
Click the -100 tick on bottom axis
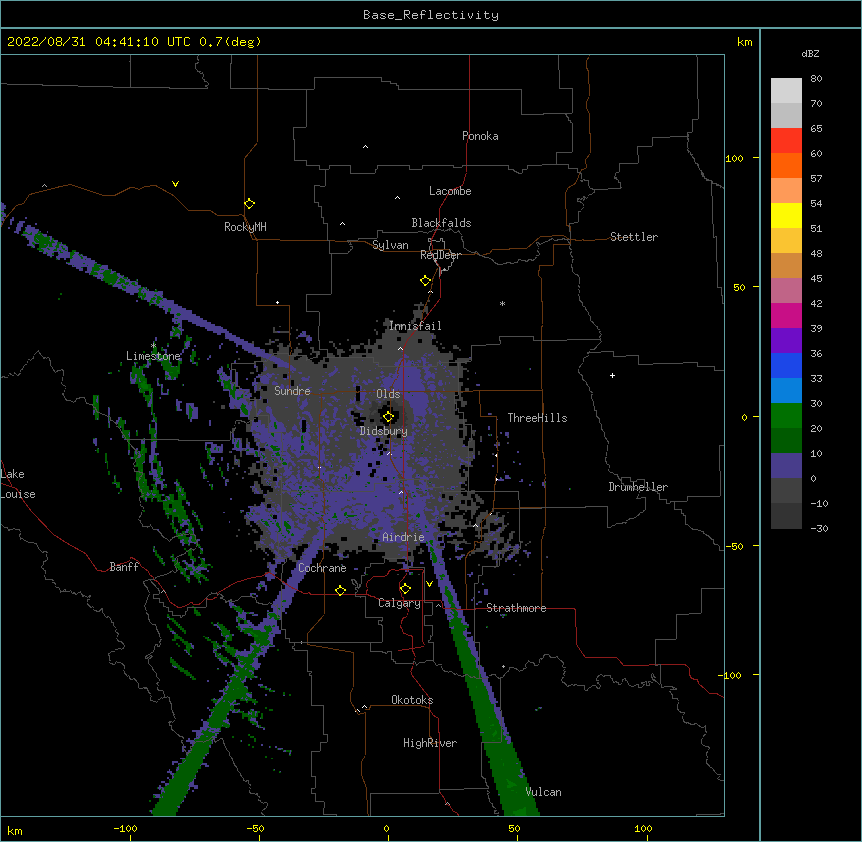click(125, 829)
